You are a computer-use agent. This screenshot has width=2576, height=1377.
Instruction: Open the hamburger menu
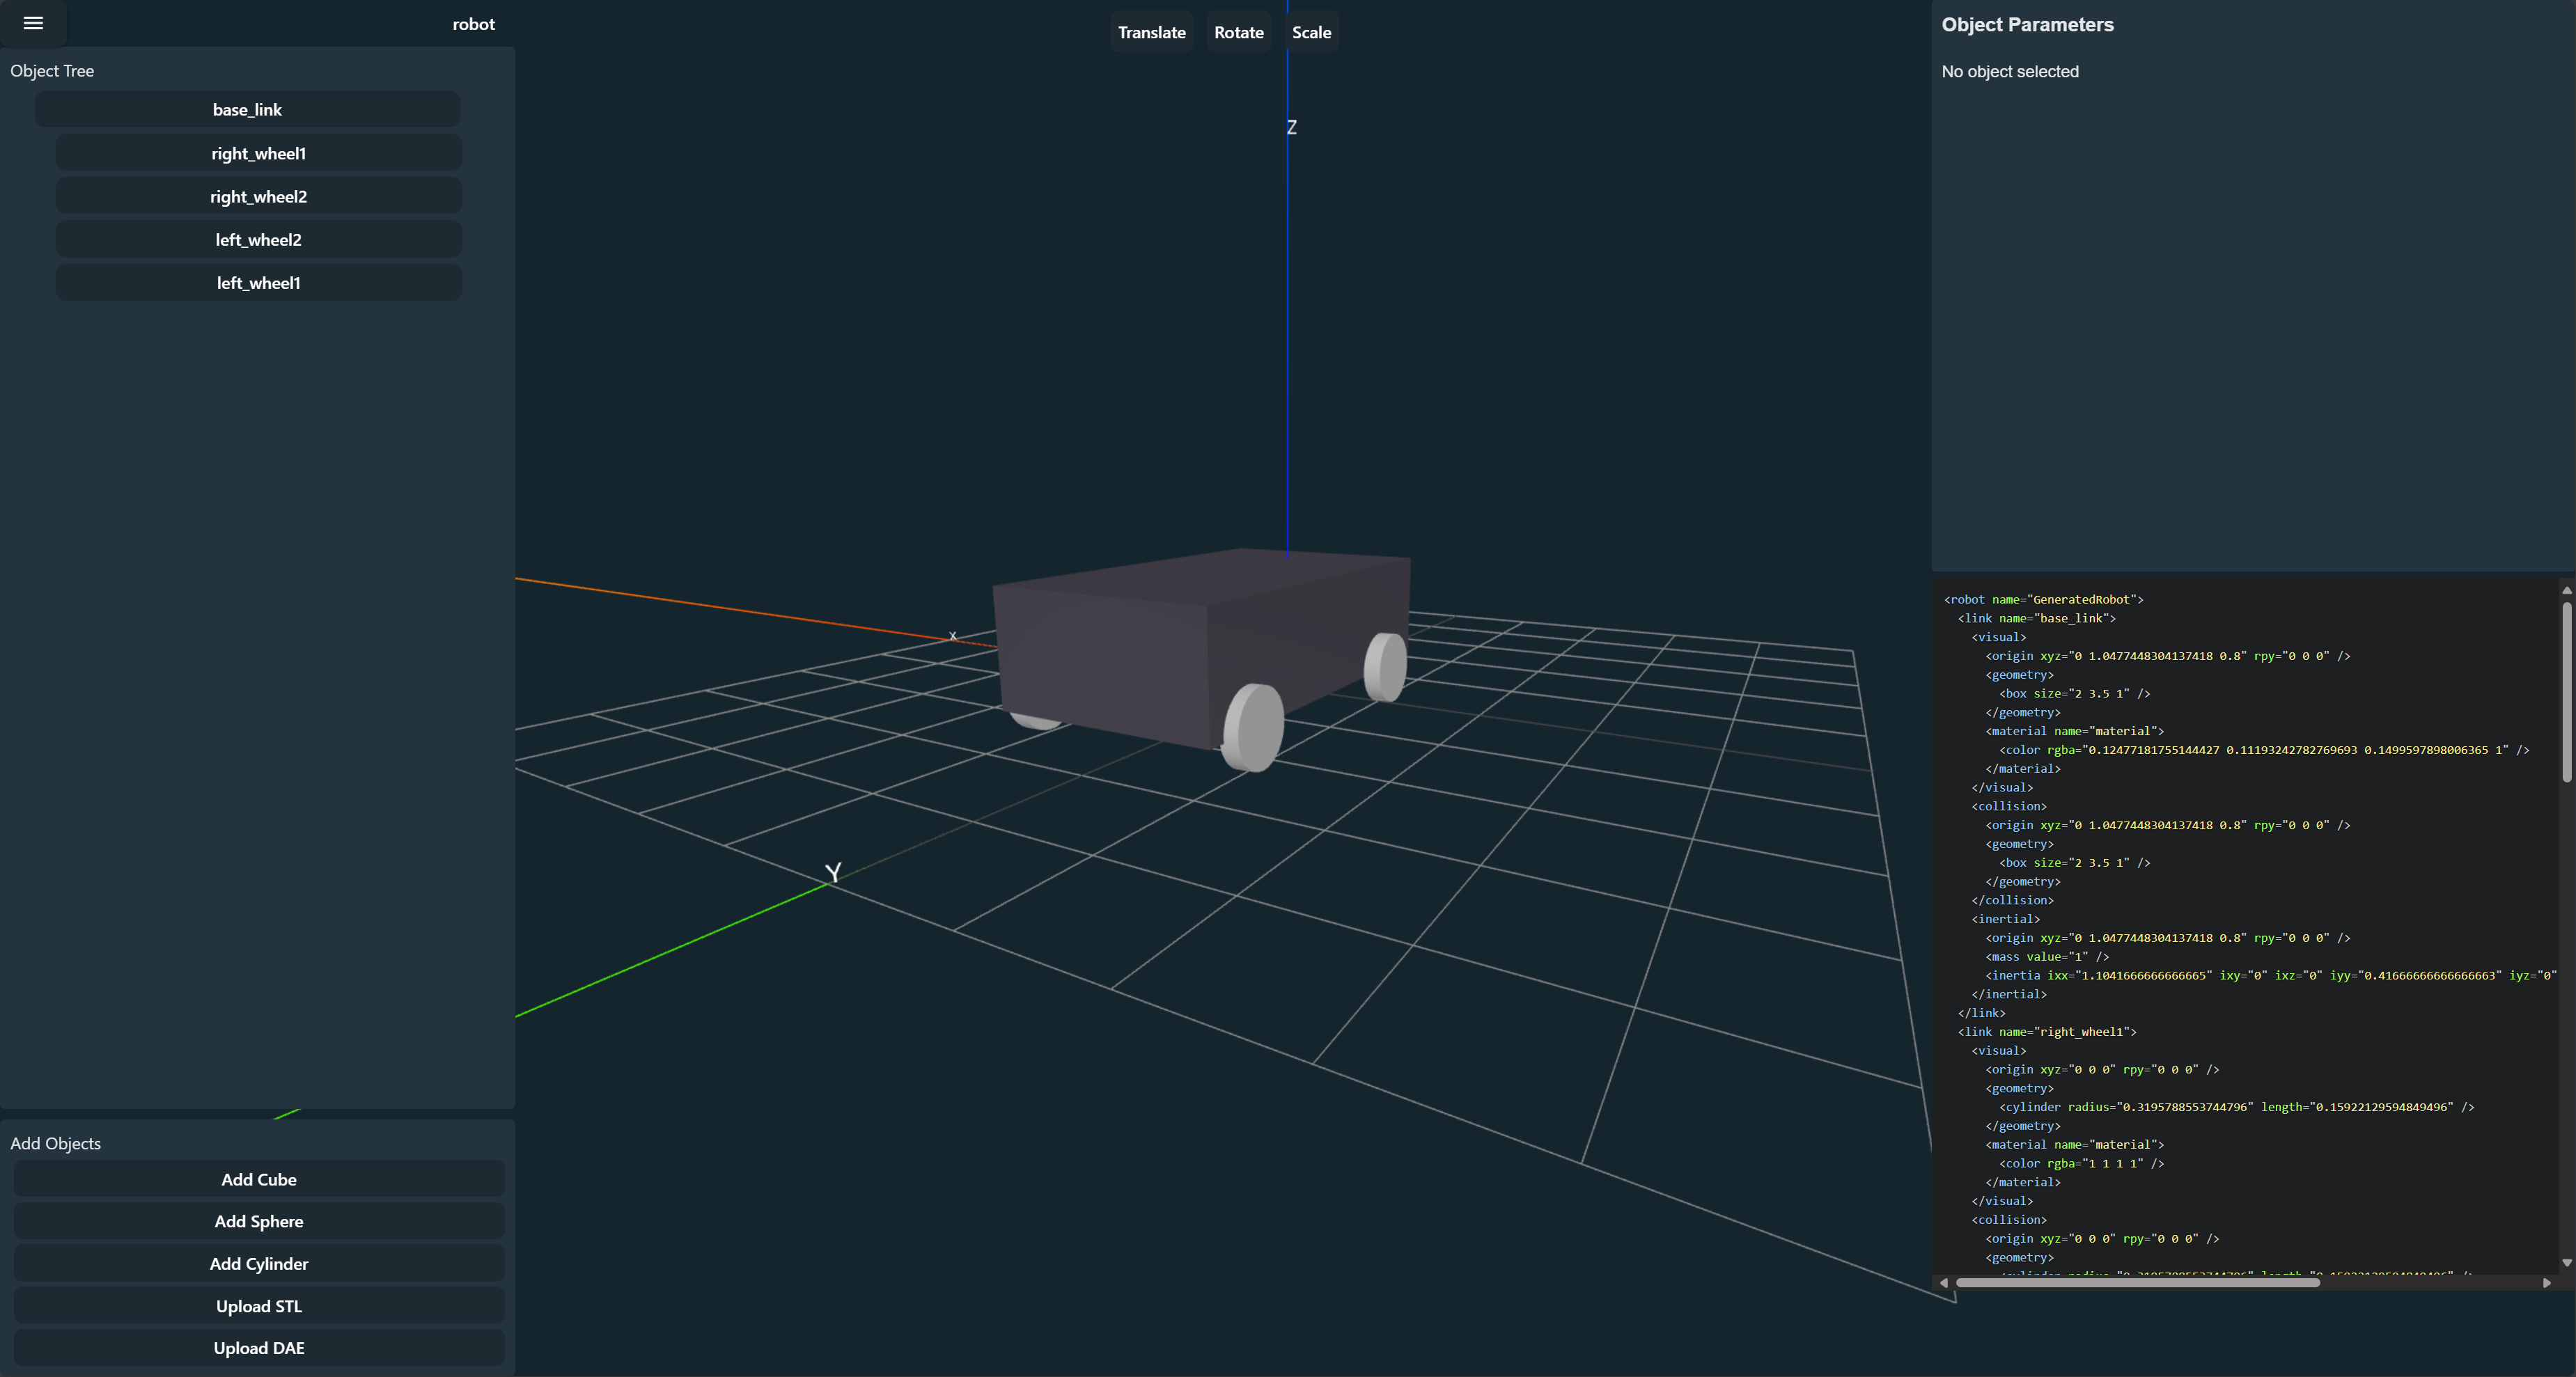tap(33, 23)
